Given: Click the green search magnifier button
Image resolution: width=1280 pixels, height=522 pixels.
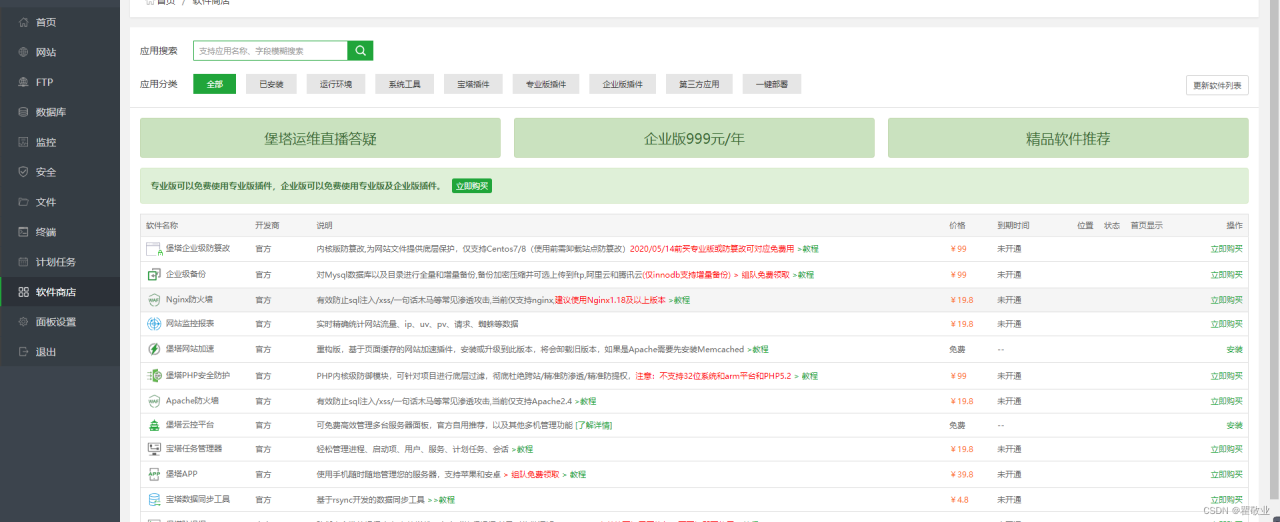Looking at the screenshot, I should [360, 50].
